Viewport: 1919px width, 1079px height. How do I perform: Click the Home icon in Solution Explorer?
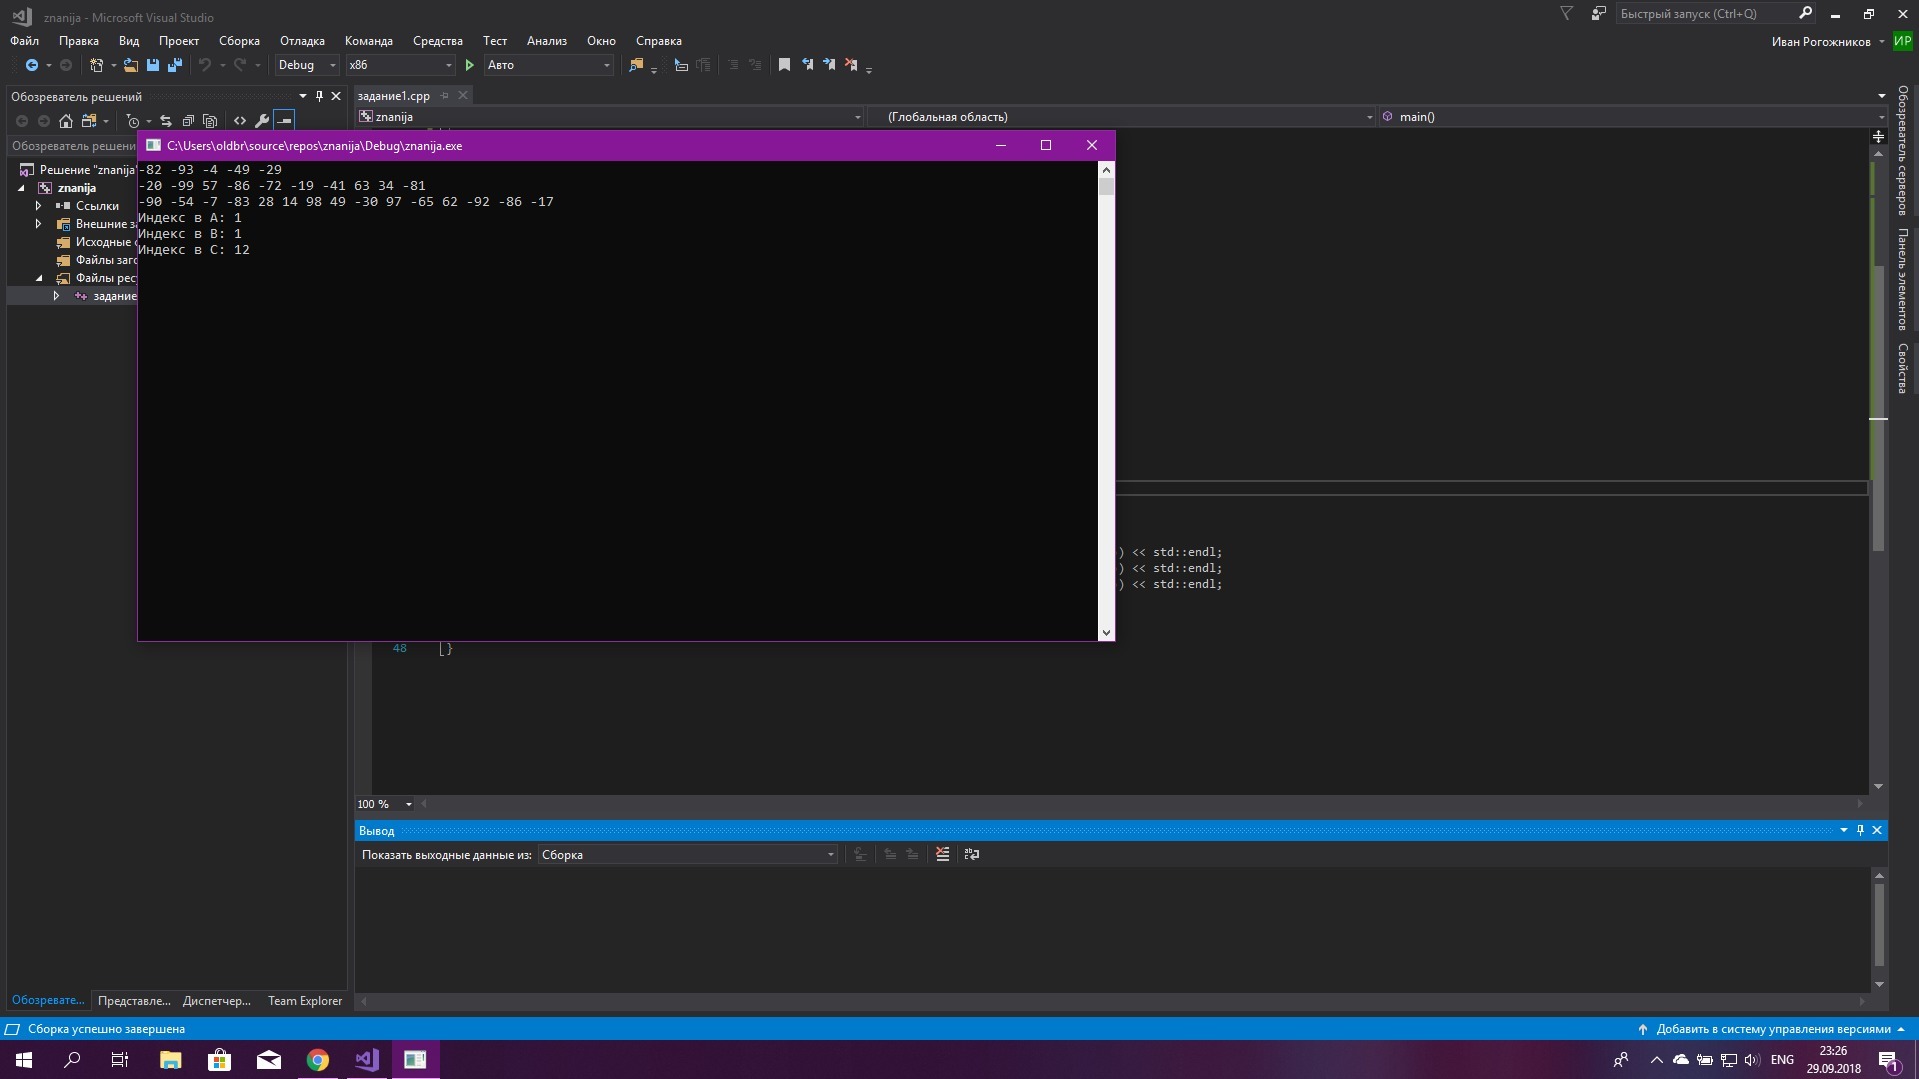click(x=66, y=121)
